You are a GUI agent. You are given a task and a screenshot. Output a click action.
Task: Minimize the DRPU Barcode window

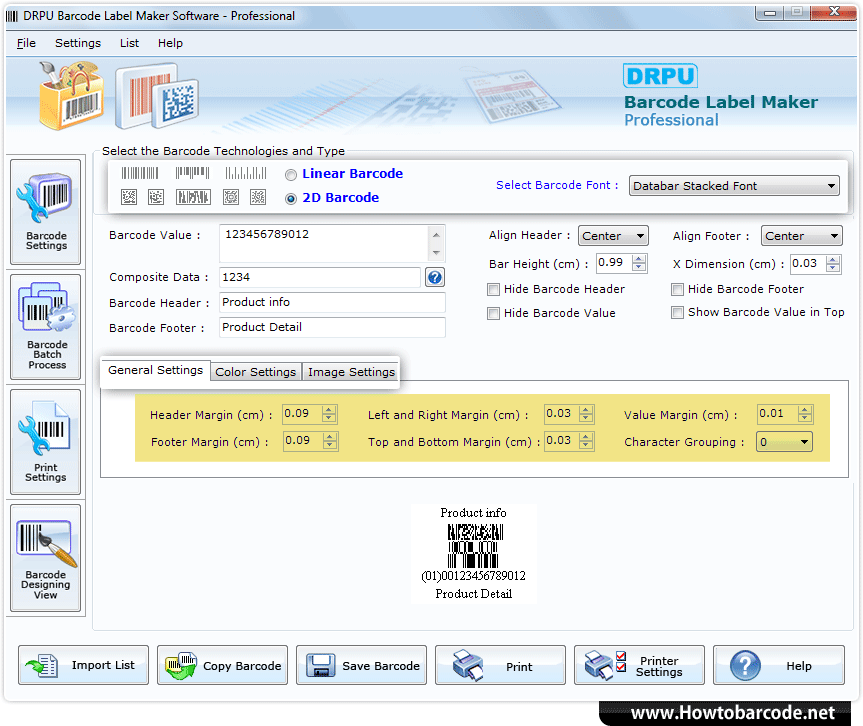click(770, 12)
